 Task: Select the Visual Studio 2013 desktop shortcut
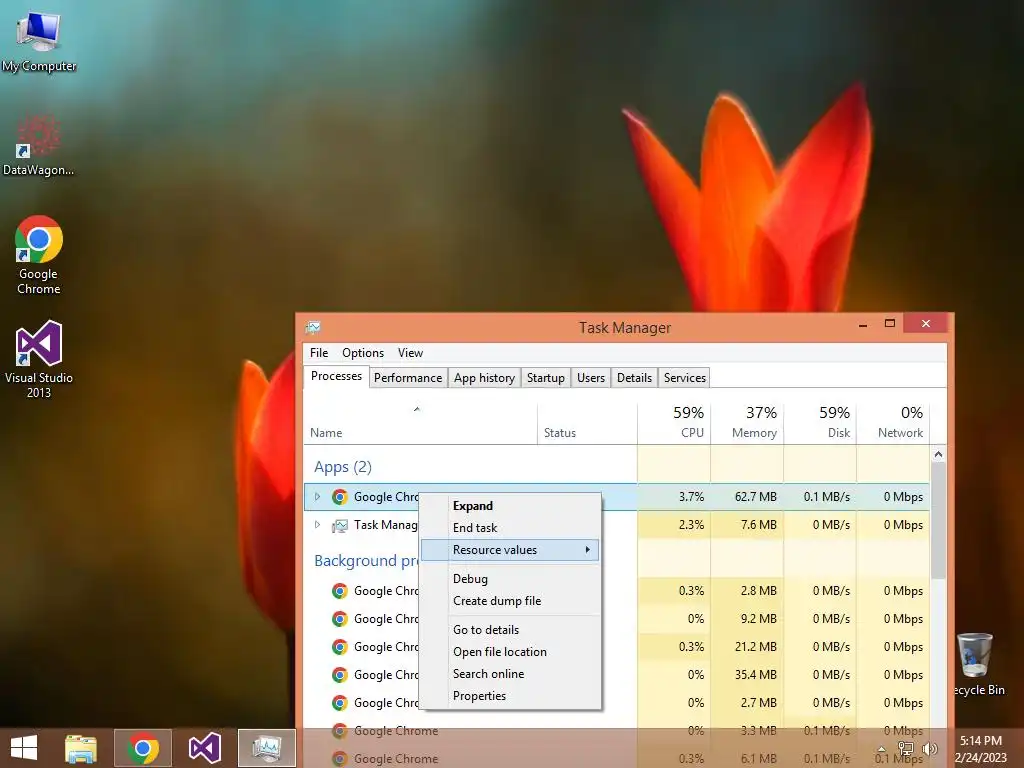39,359
